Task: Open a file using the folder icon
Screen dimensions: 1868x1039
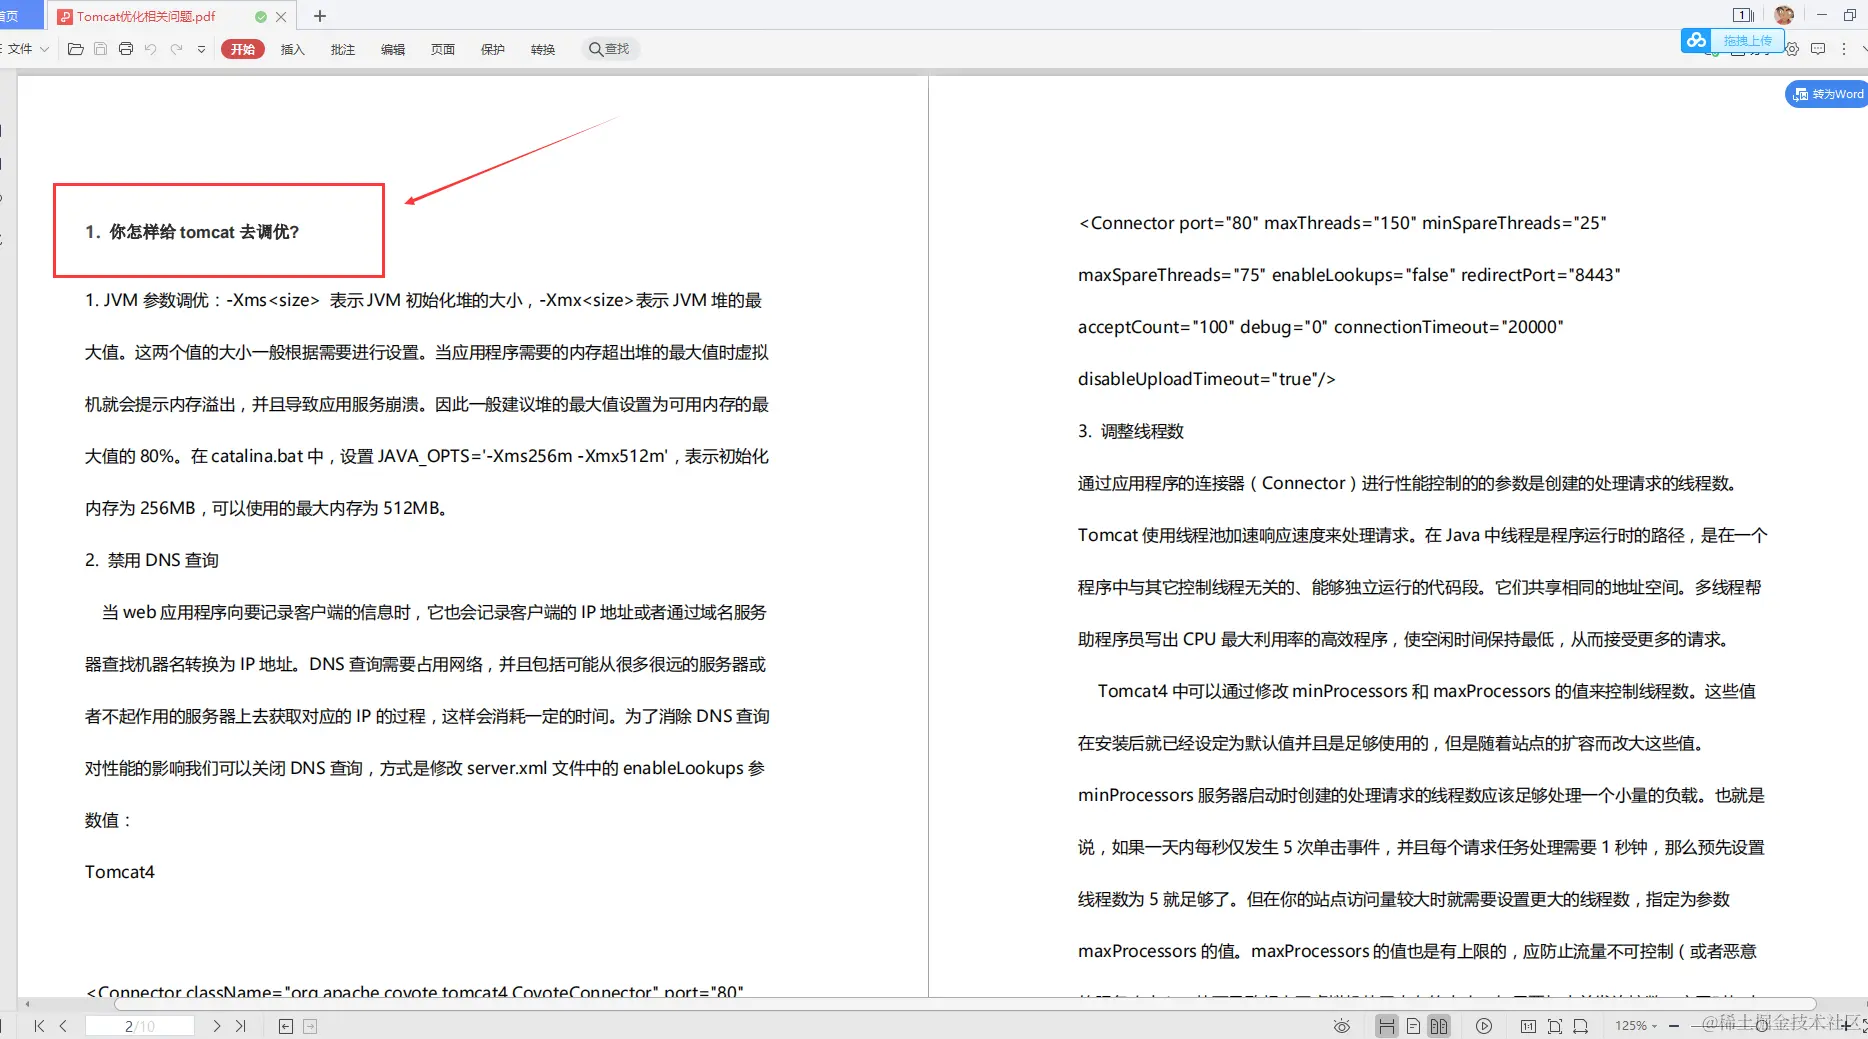Action: 75,49
